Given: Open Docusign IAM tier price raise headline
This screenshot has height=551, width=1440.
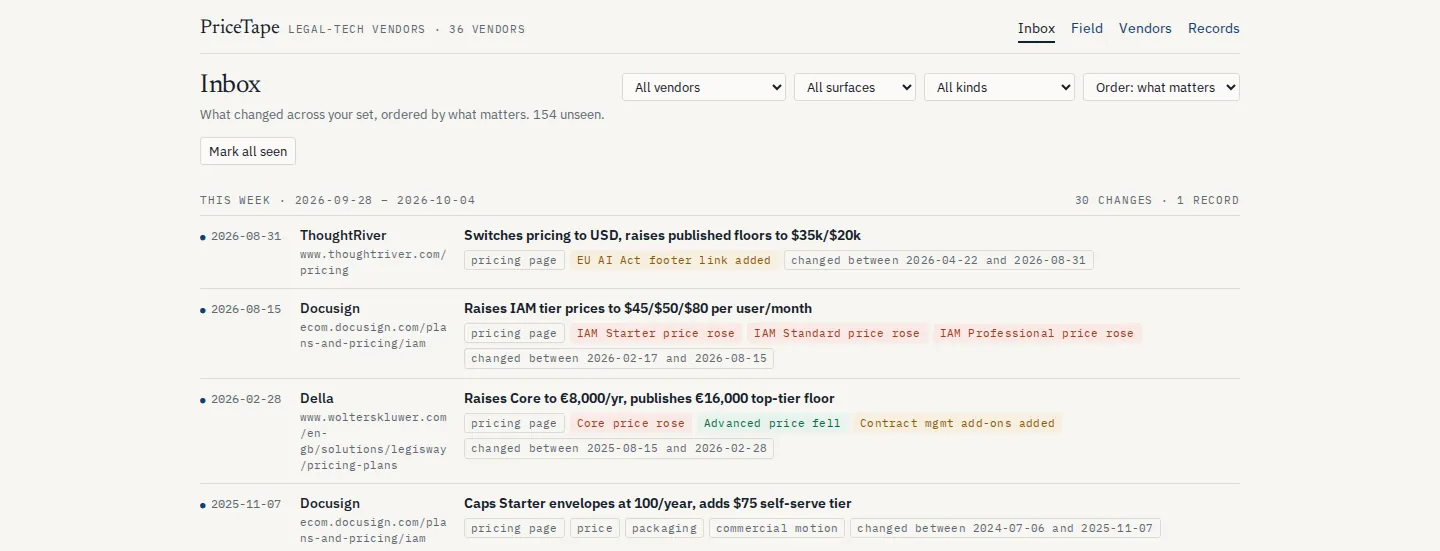Looking at the screenshot, I should pyautogui.click(x=638, y=308).
